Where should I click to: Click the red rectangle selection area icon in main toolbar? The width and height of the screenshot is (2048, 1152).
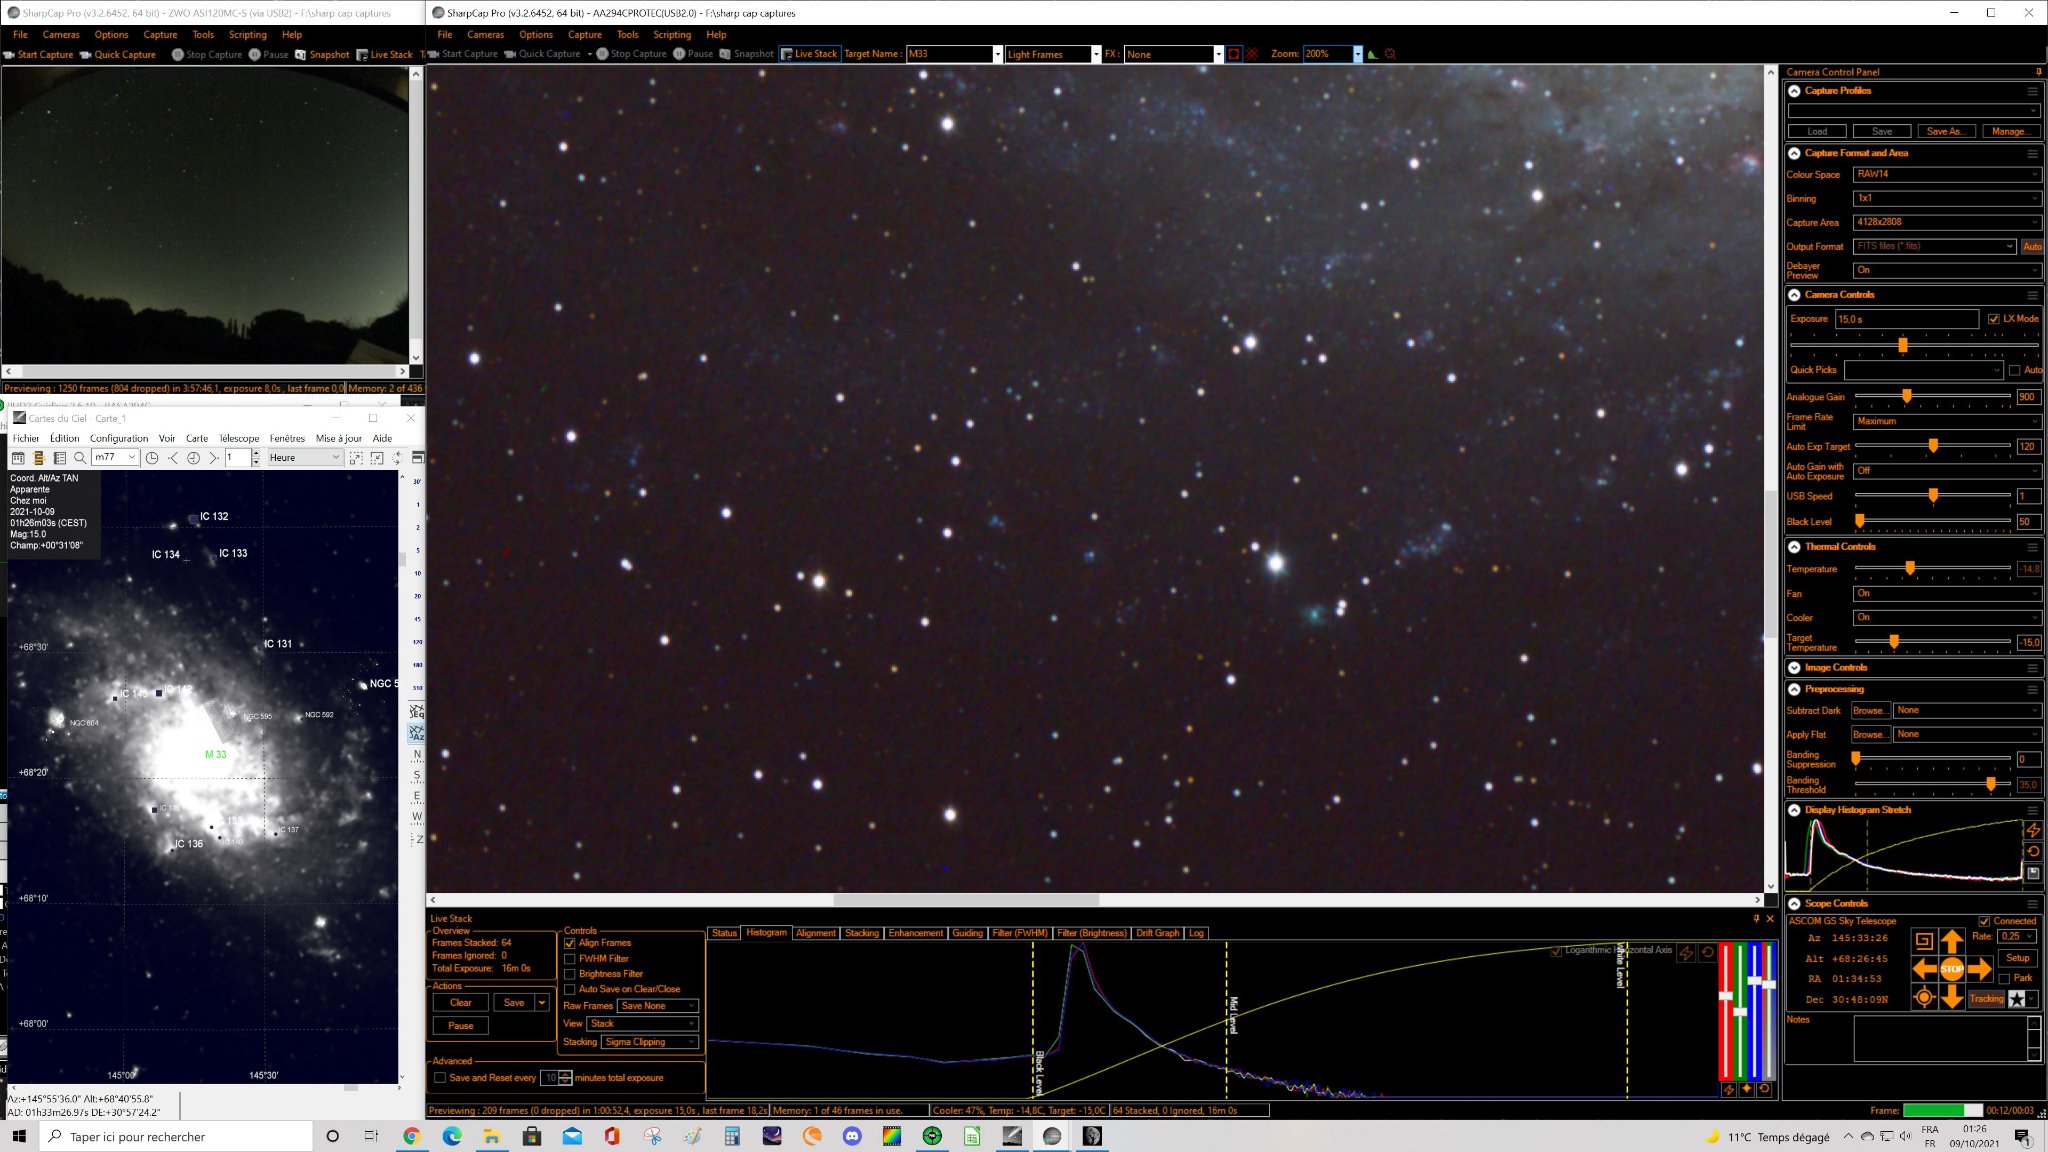click(x=1234, y=54)
